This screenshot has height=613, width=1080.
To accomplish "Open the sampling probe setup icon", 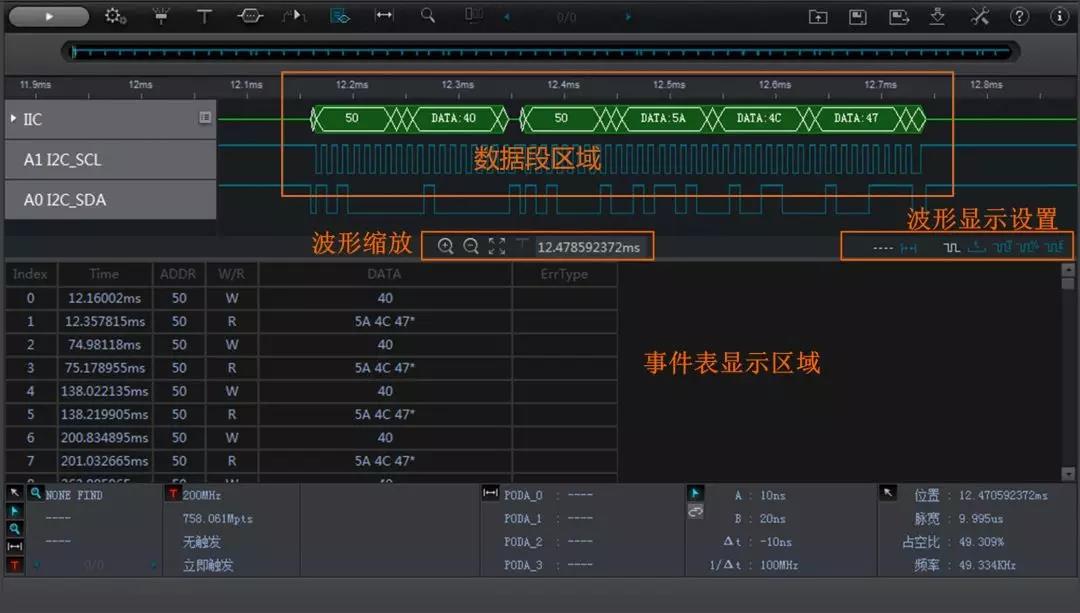I will pyautogui.click(x=161, y=17).
